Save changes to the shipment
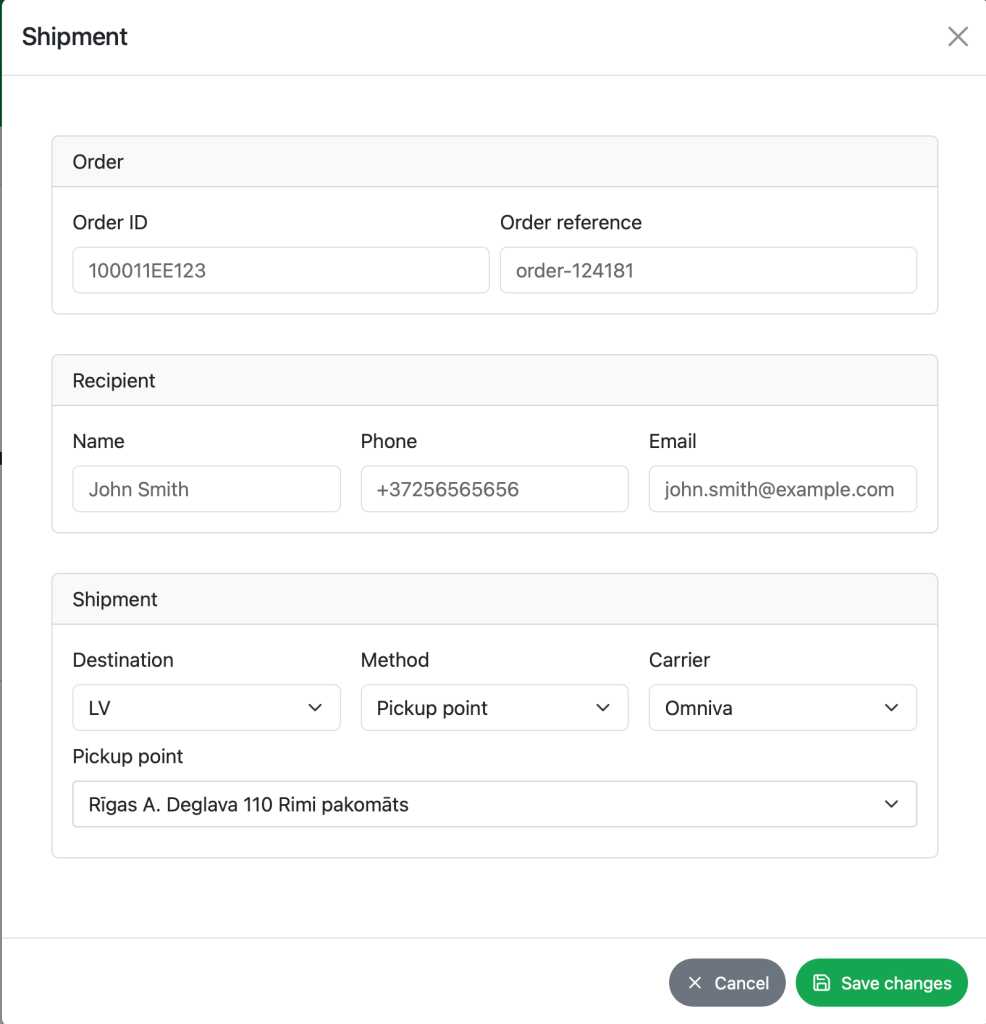Viewport: 986px width, 1024px height. 882,982
